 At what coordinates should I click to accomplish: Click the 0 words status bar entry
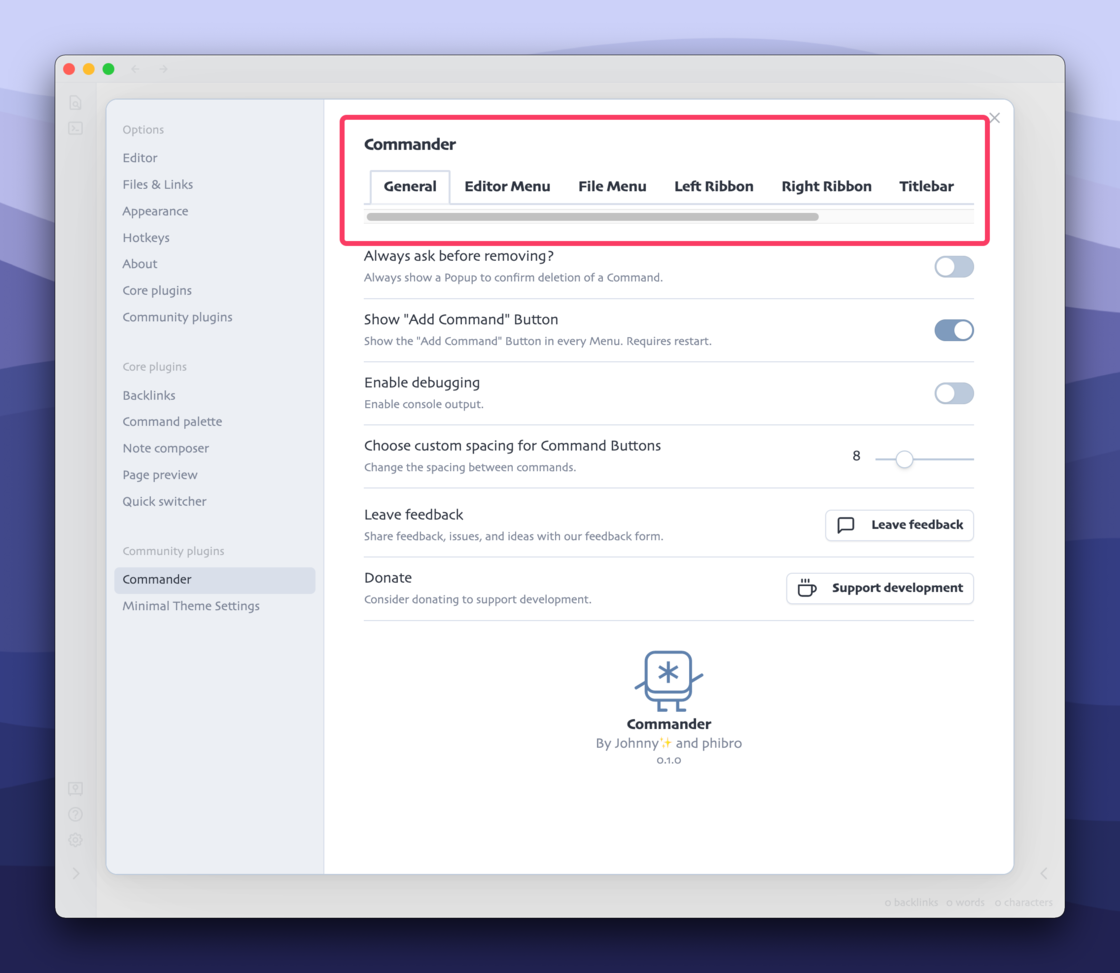[965, 902]
